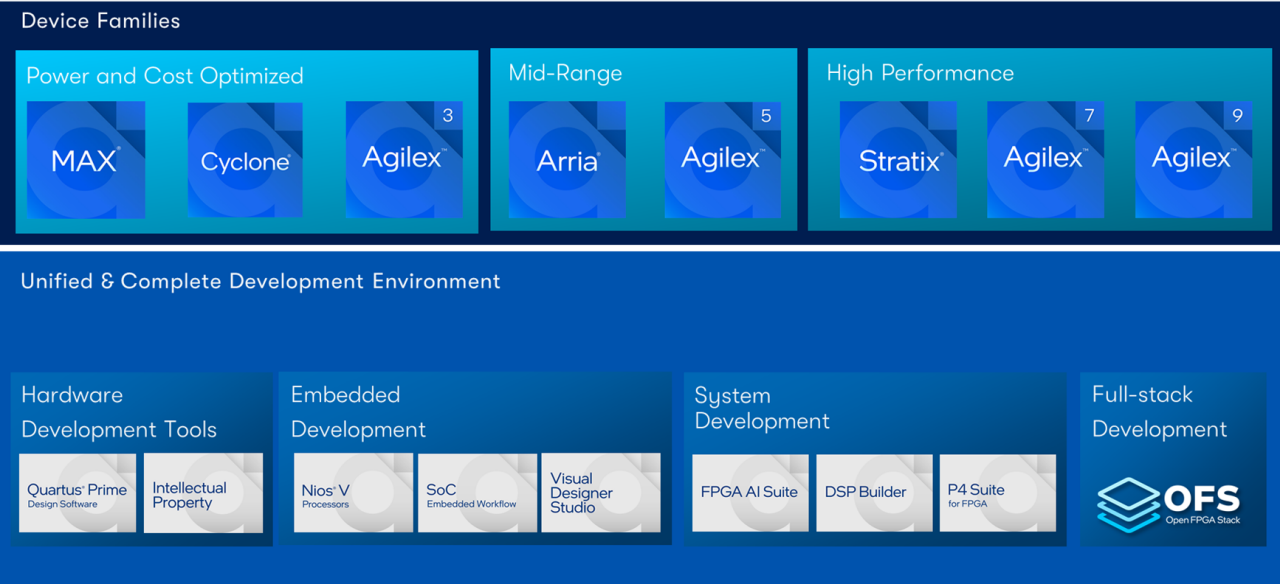Launch Visual Designer Studio tile
The height and width of the screenshot is (584, 1280).
pyautogui.click(x=601, y=493)
